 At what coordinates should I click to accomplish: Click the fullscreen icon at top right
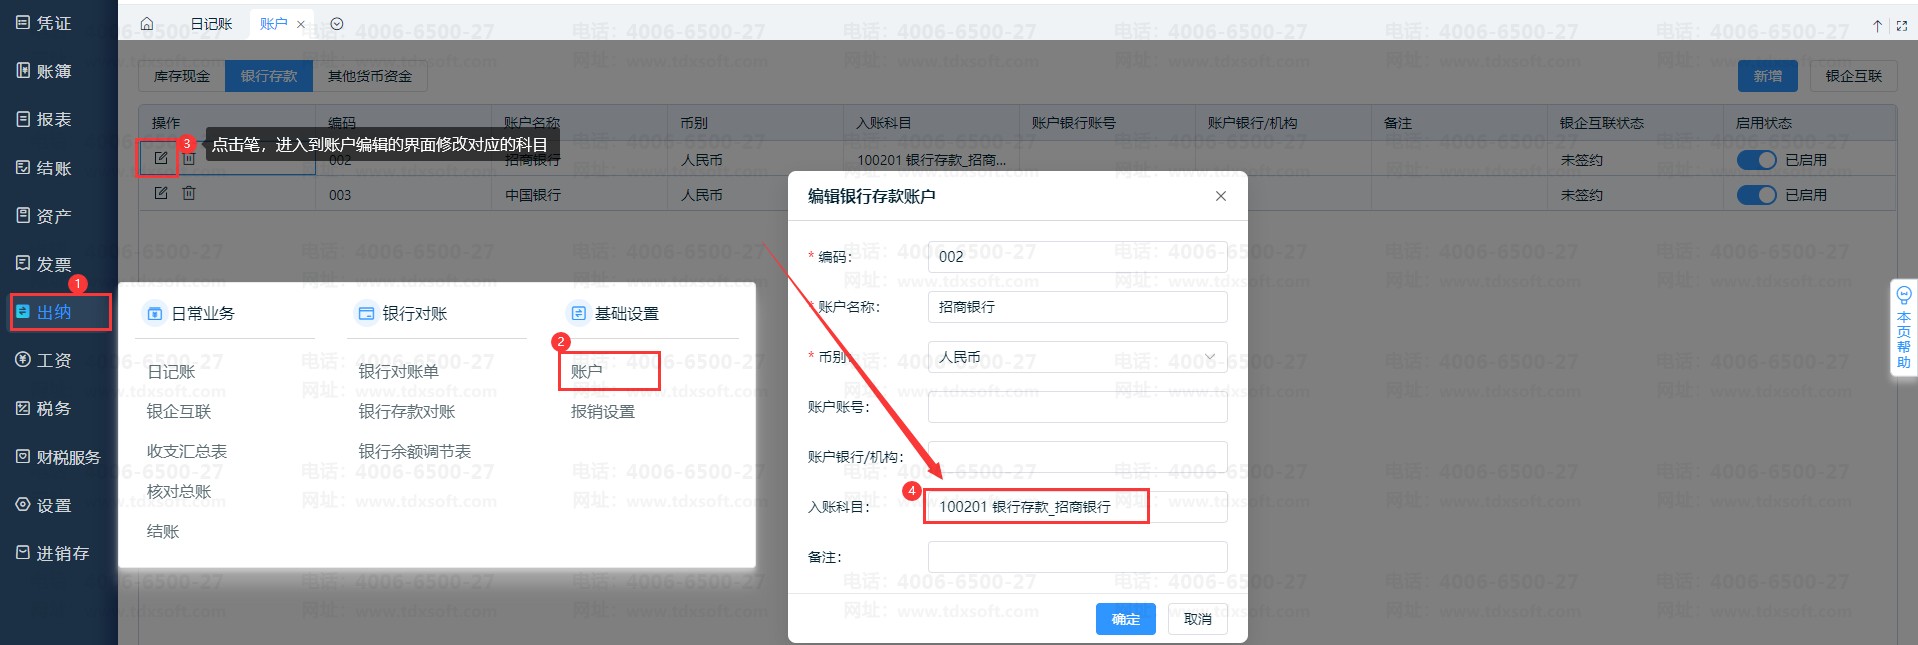click(x=1902, y=25)
